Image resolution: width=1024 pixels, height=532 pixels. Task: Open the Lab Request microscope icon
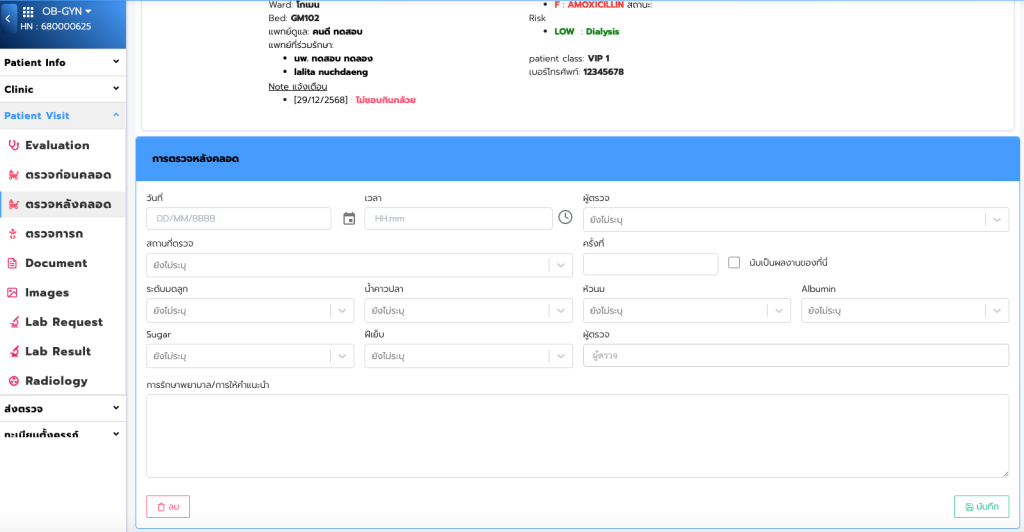click(13, 322)
